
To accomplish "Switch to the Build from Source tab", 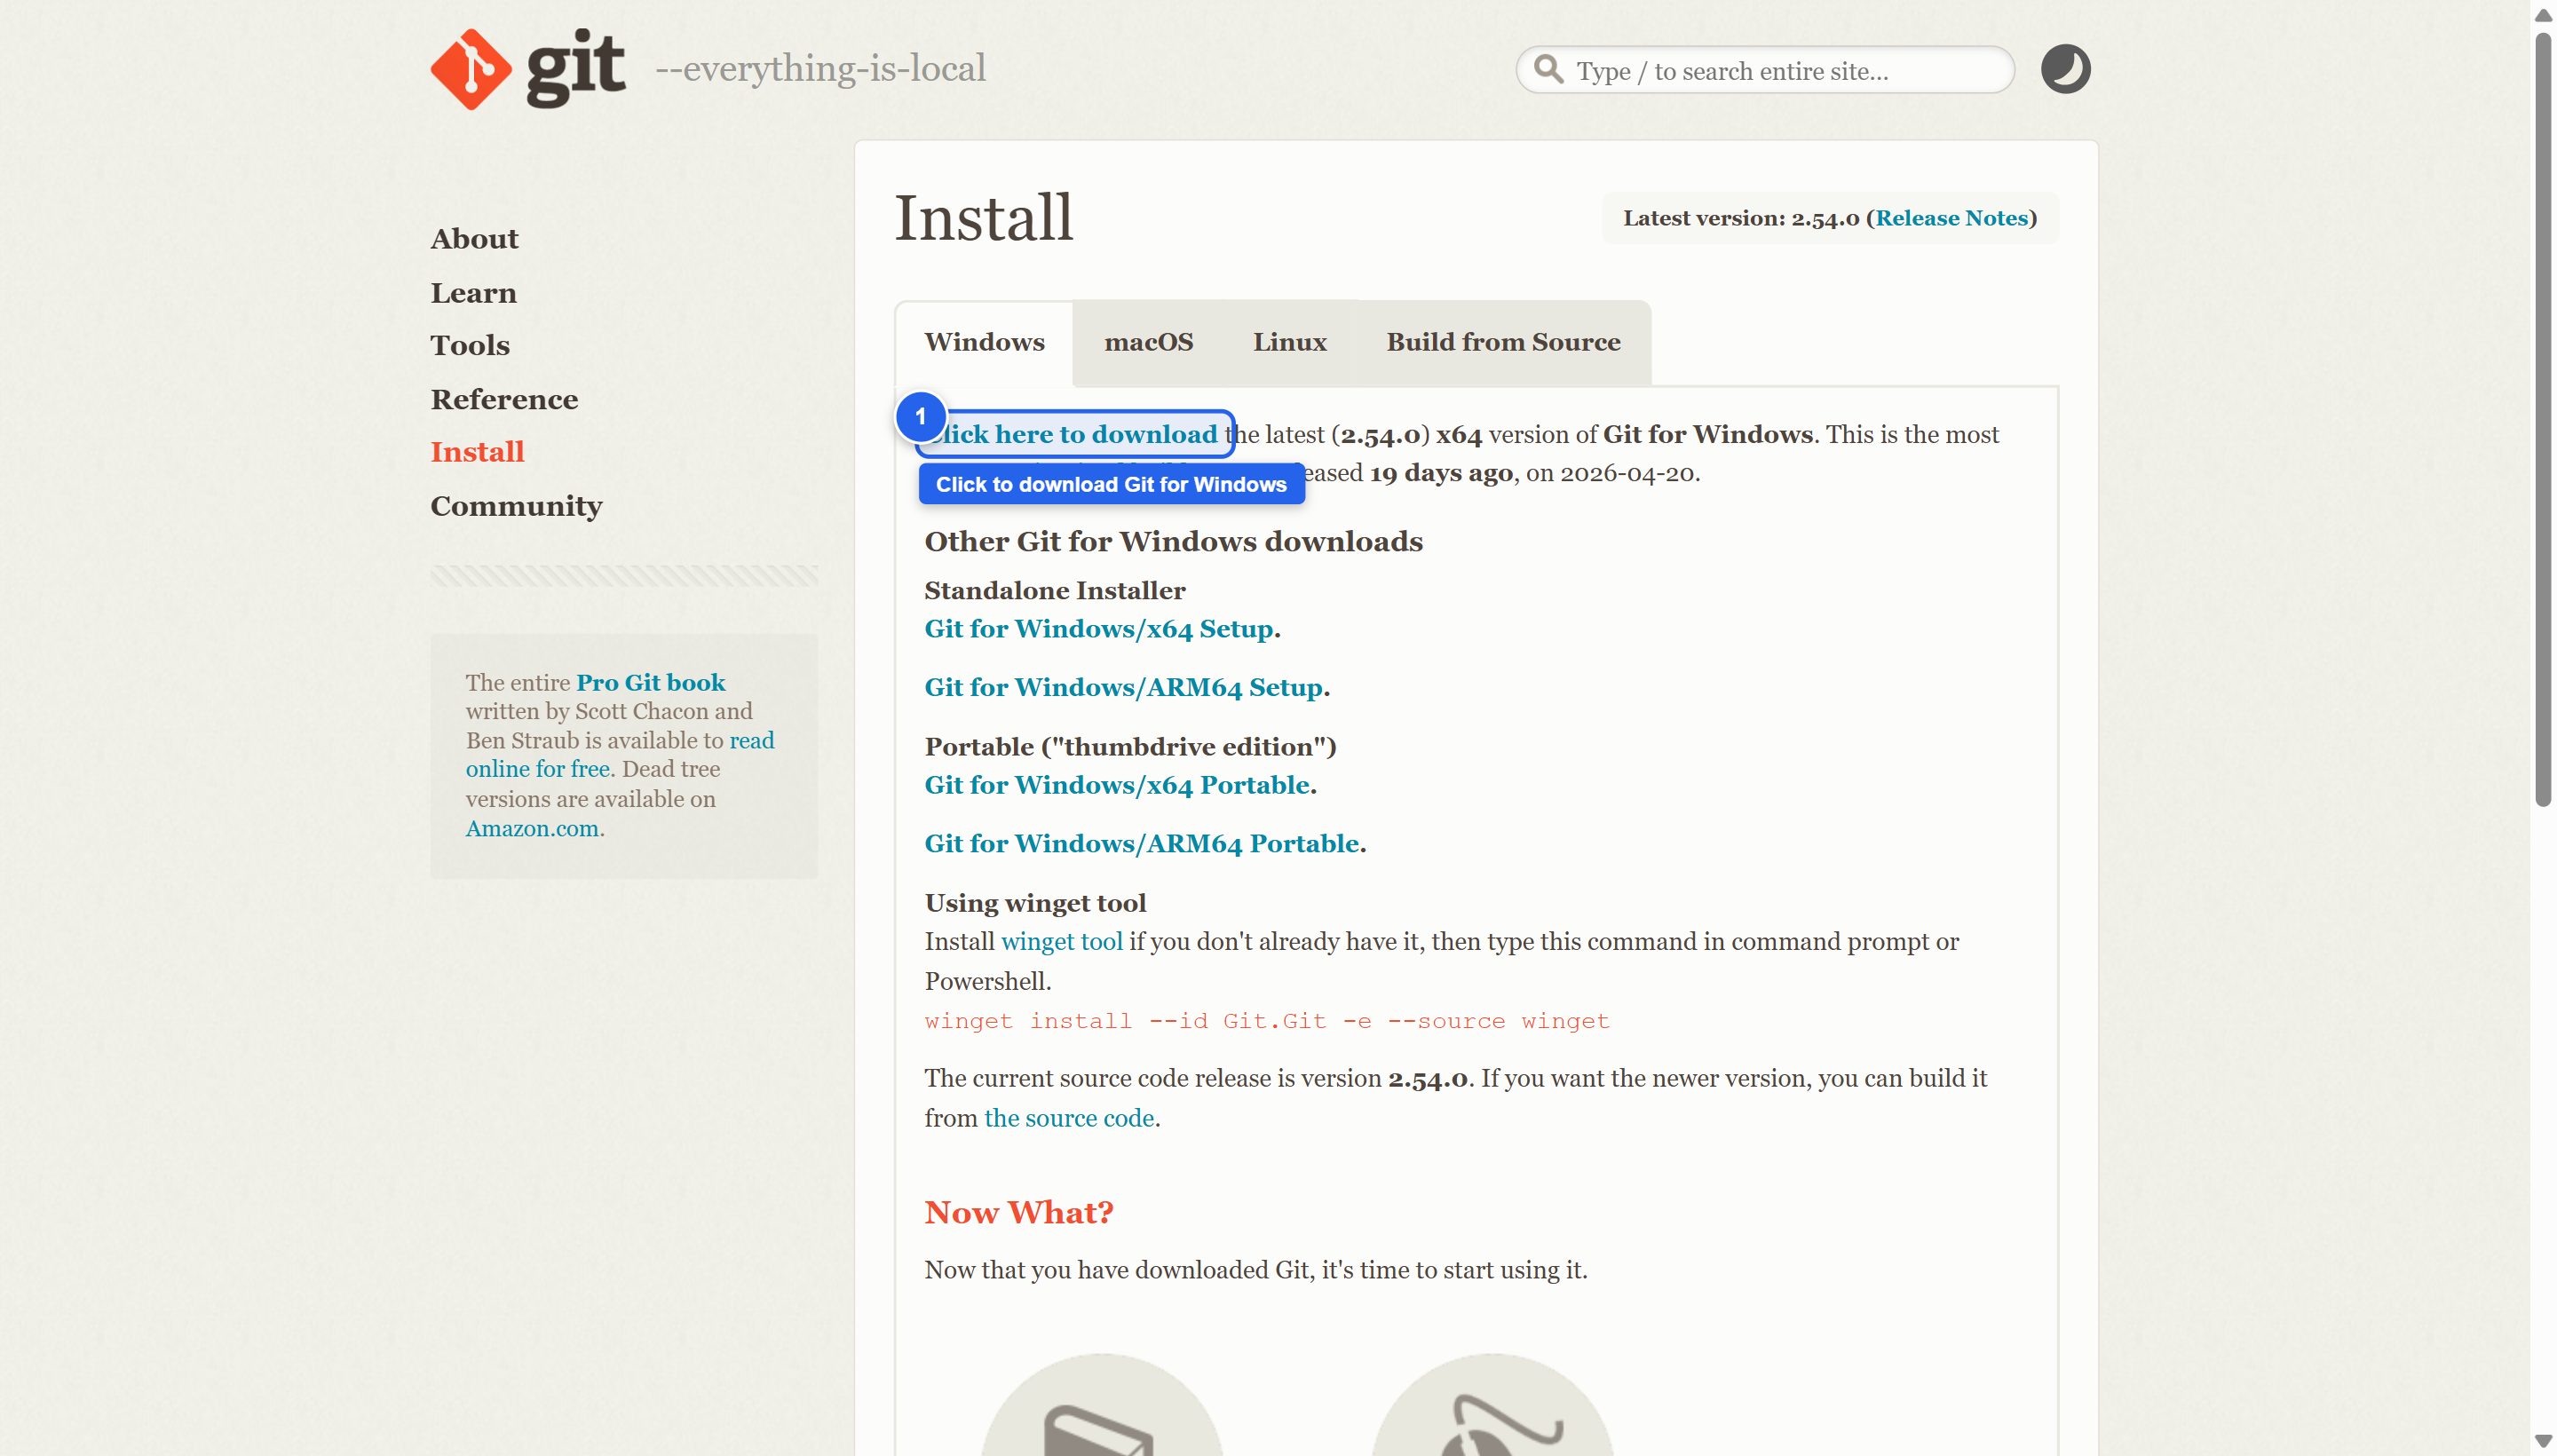I will [x=1503, y=342].
